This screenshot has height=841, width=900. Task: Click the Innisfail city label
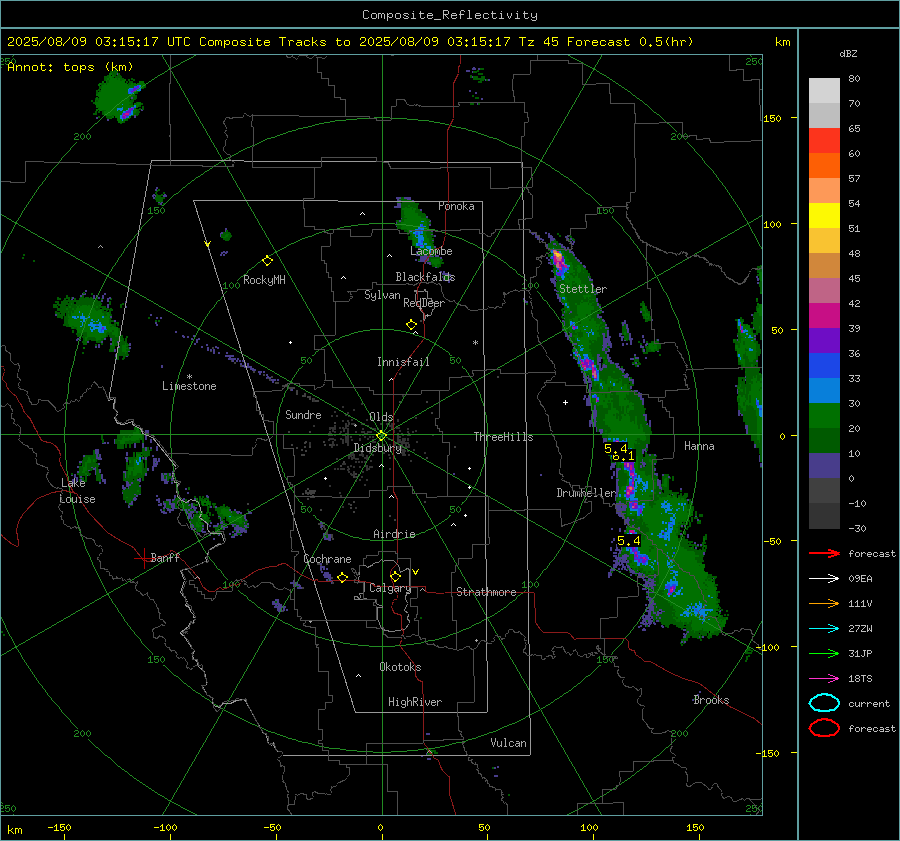403,362
